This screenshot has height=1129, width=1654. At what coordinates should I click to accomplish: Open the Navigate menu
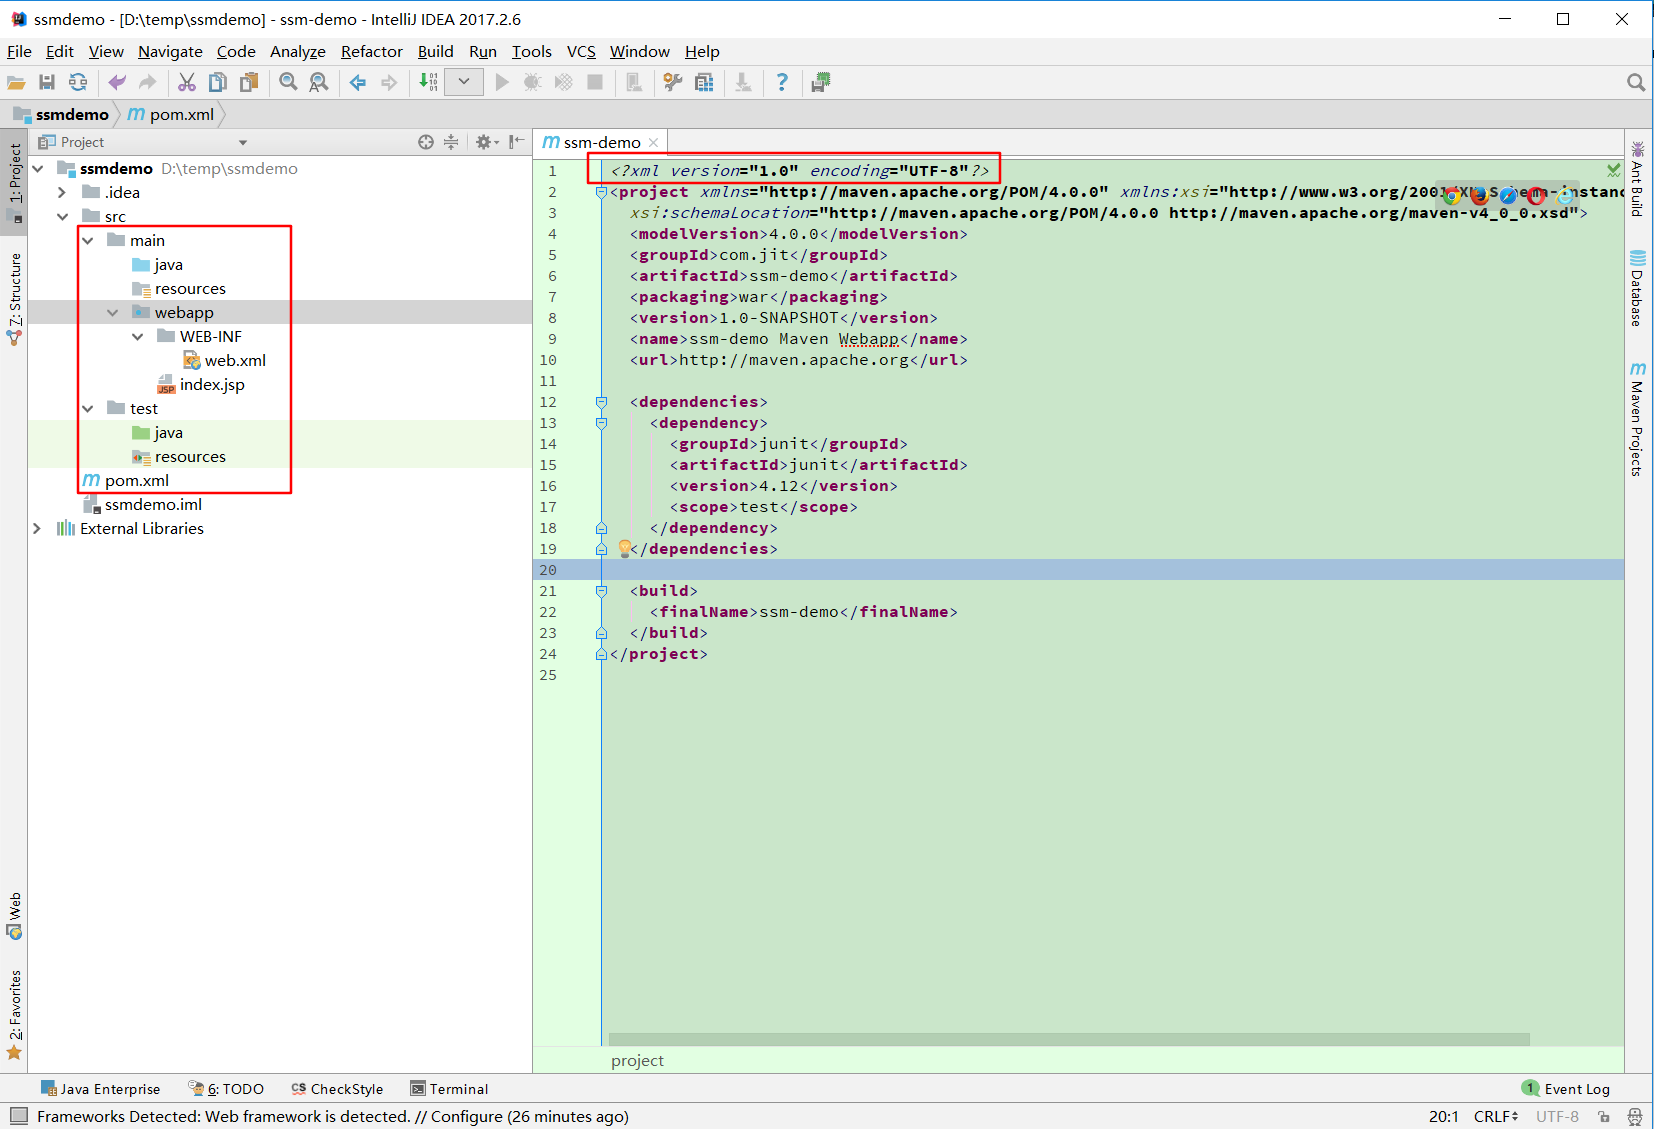[170, 52]
